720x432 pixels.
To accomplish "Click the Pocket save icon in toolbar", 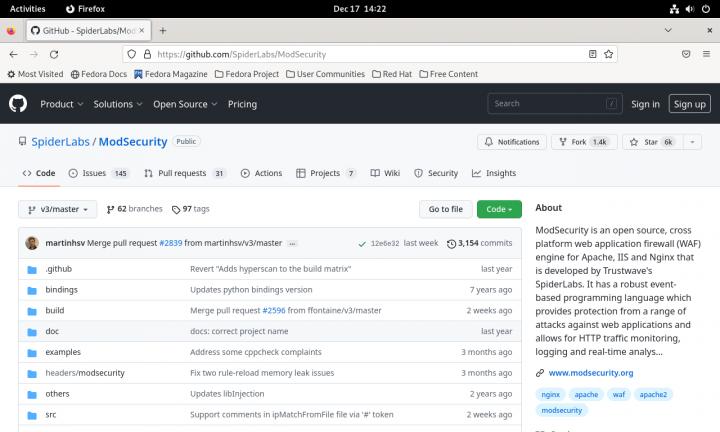I will 686,54.
